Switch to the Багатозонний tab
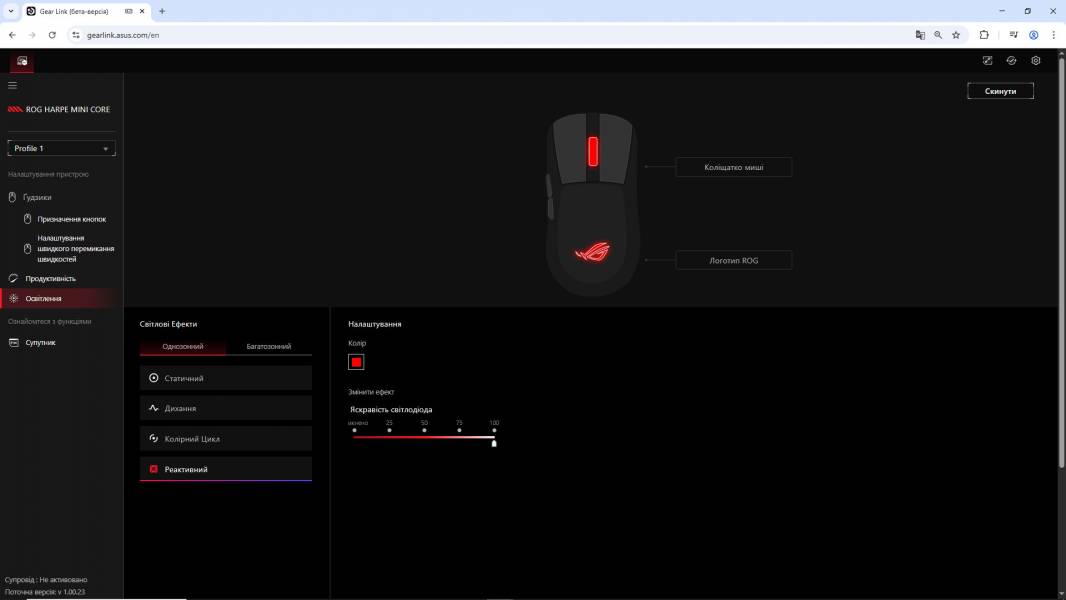The height and width of the screenshot is (600, 1066). 268,346
